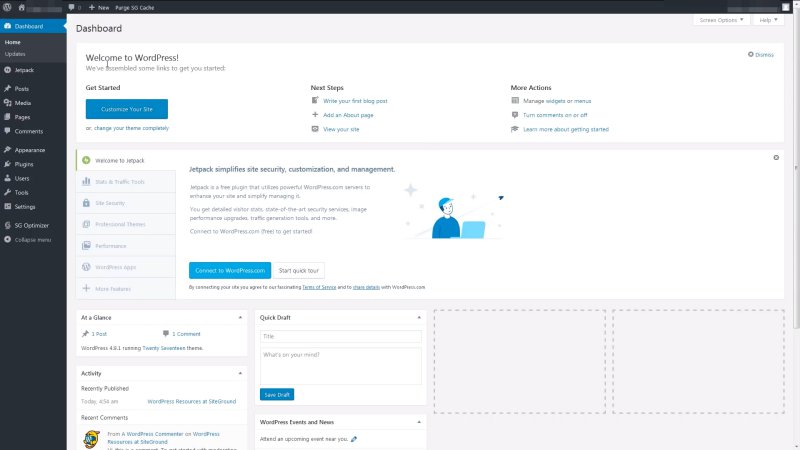Image resolution: width=800 pixels, height=450 pixels.
Task: Click the Customize Your Site button
Action: tap(127, 109)
